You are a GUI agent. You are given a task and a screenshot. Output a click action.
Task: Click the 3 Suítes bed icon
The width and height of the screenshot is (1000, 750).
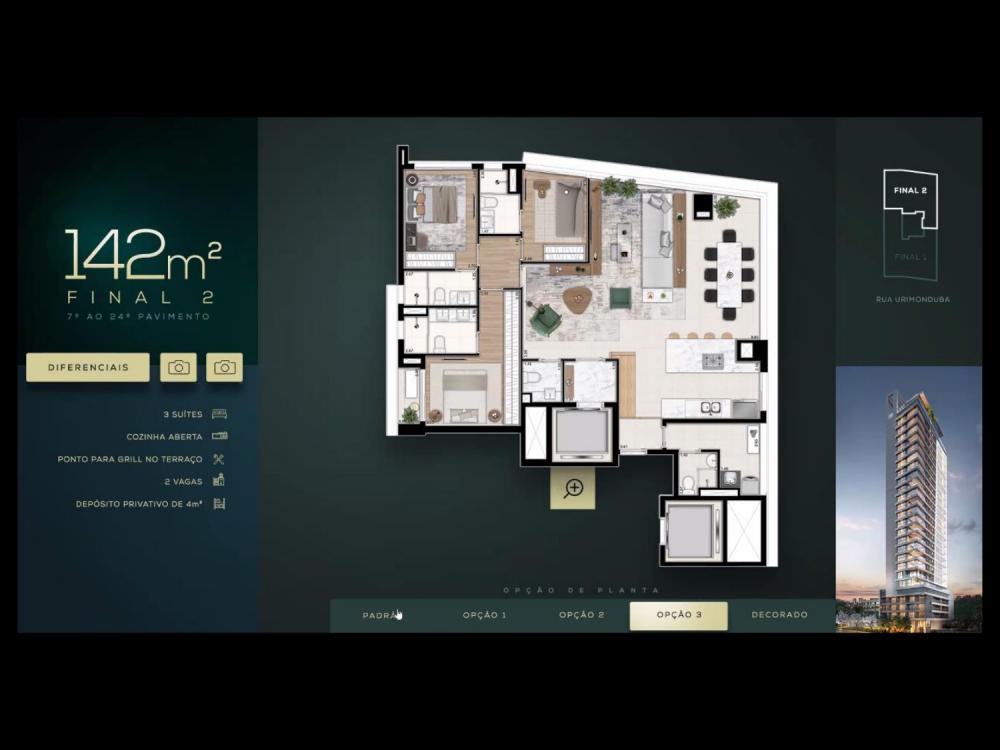coord(219,414)
